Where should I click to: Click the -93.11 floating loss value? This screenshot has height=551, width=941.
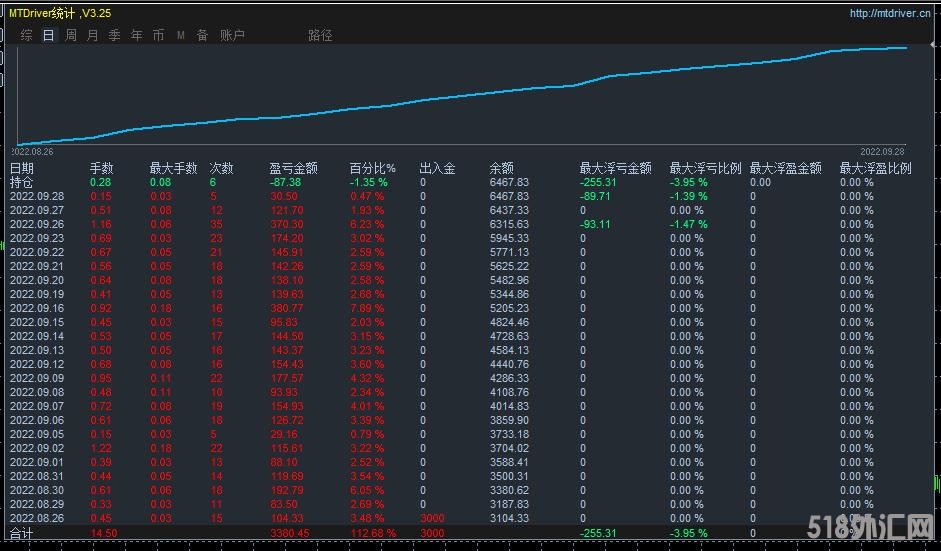pos(595,224)
